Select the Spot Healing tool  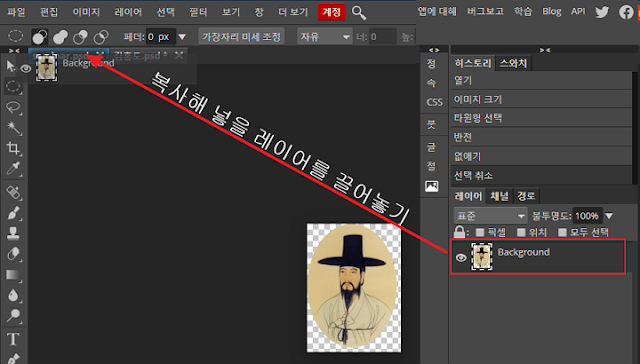(x=13, y=192)
